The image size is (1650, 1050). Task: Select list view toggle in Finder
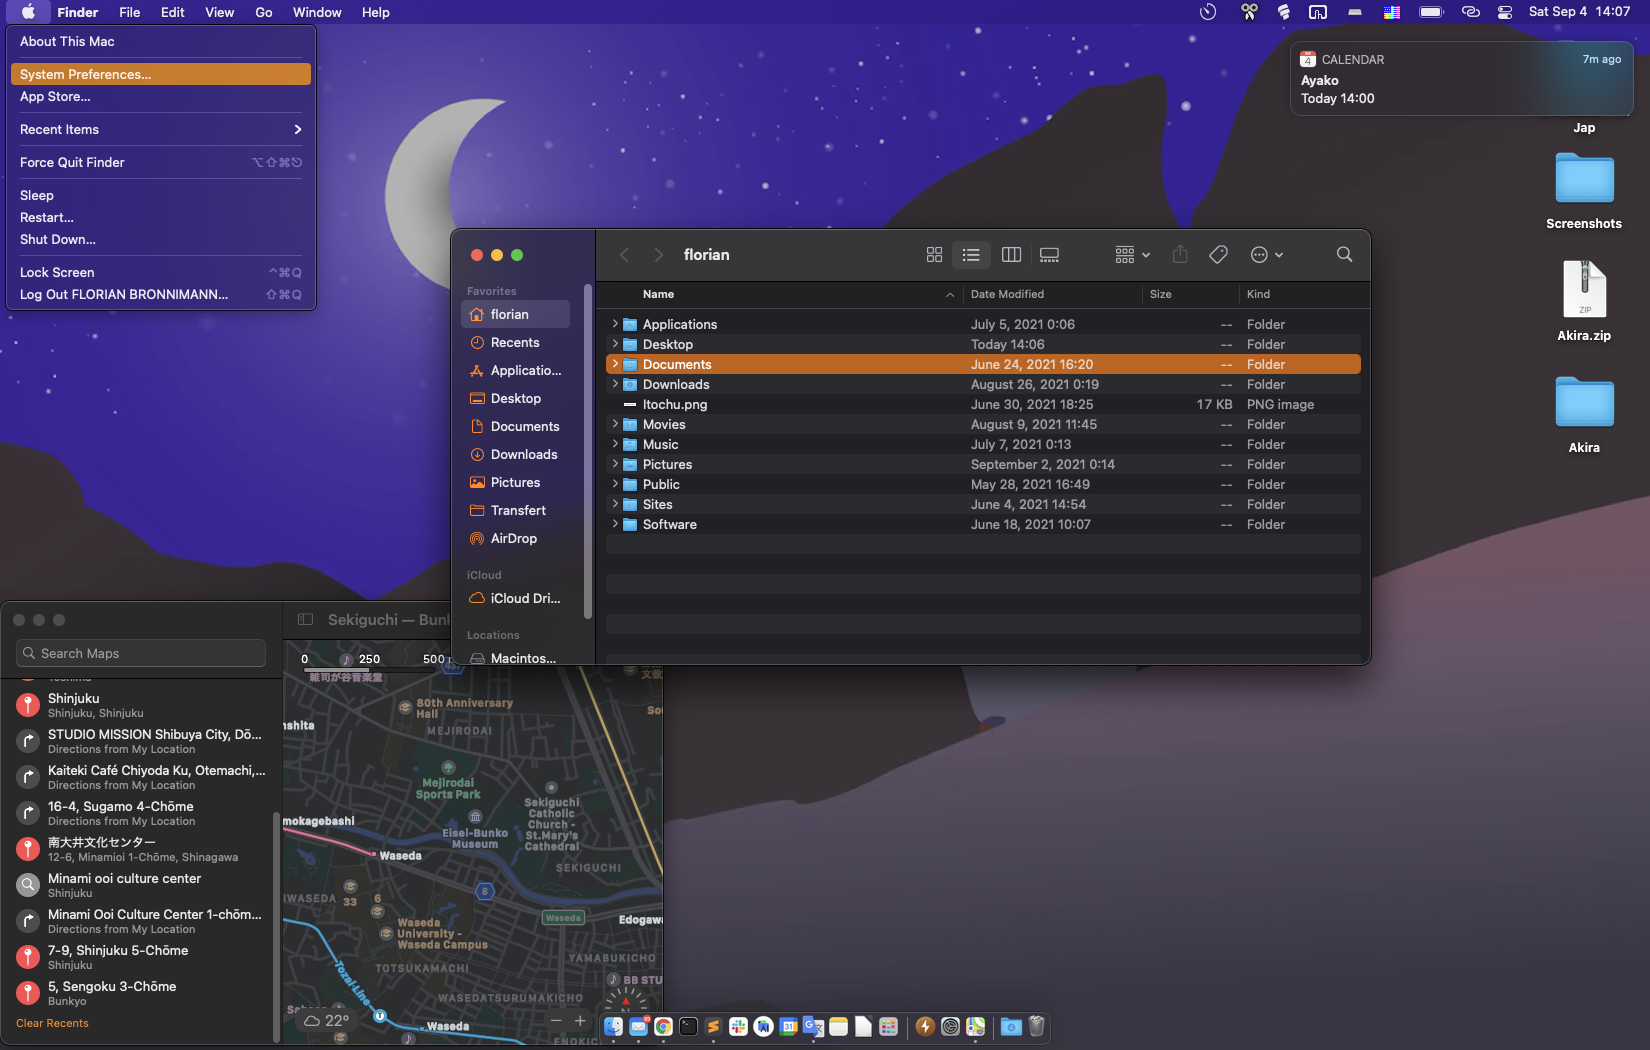click(971, 255)
